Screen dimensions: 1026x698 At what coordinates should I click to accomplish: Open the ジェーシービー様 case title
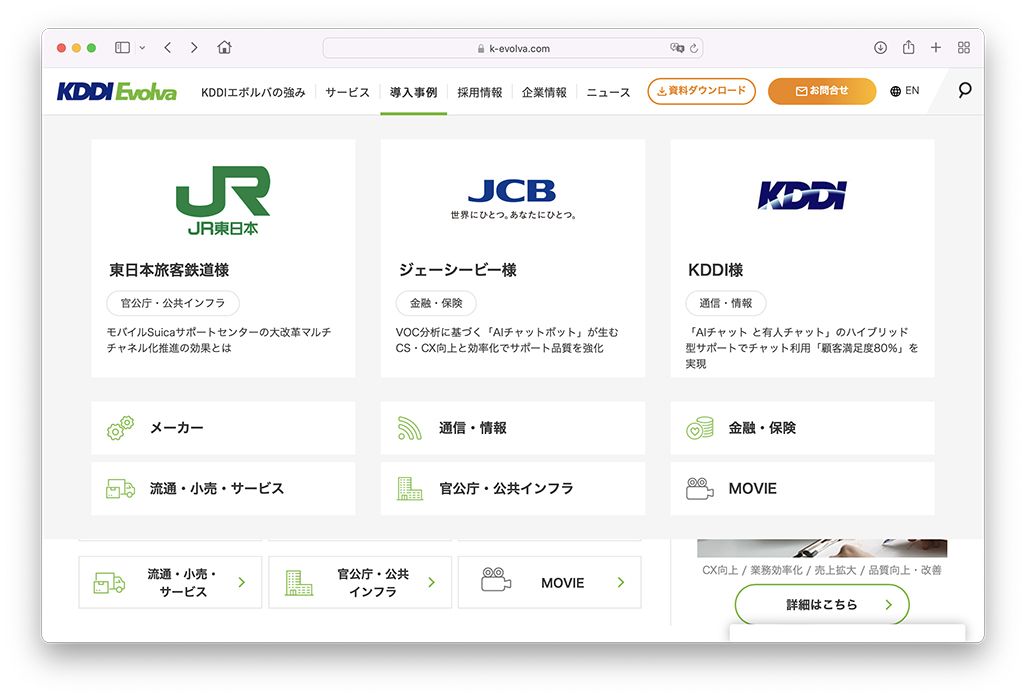(458, 270)
